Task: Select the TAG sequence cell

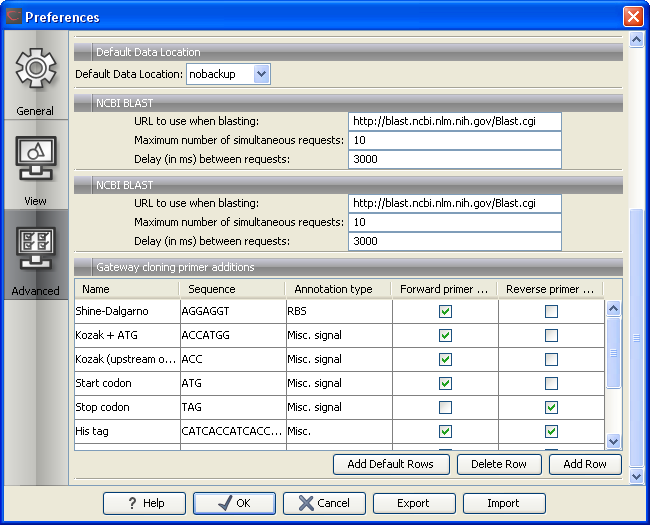Action: 233,408
